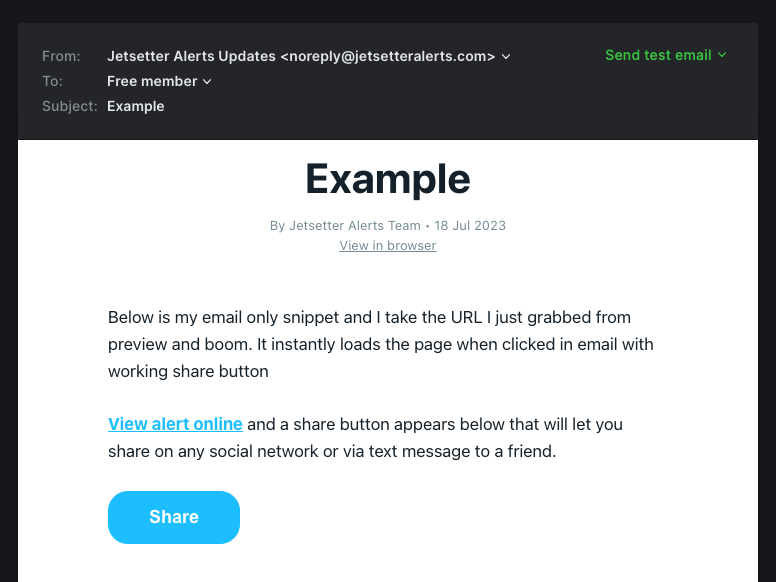
Task: Click the View in browser link
Action: tap(388, 245)
